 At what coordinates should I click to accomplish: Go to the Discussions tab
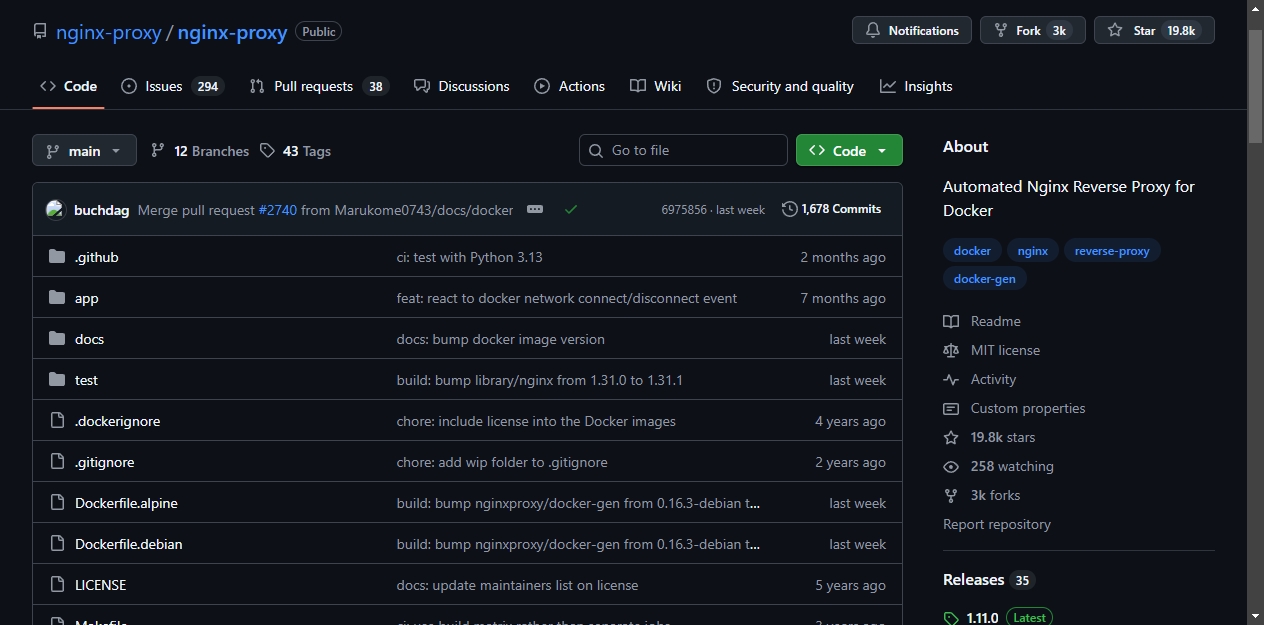tap(462, 86)
